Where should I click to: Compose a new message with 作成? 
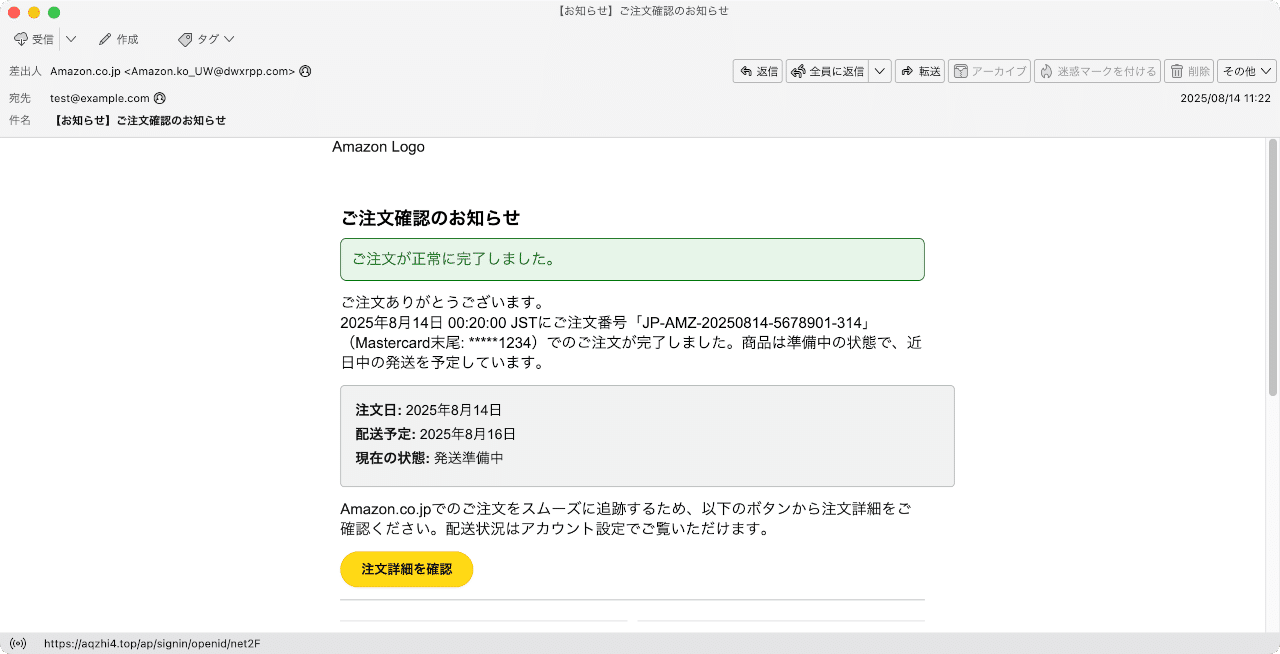(119, 39)
